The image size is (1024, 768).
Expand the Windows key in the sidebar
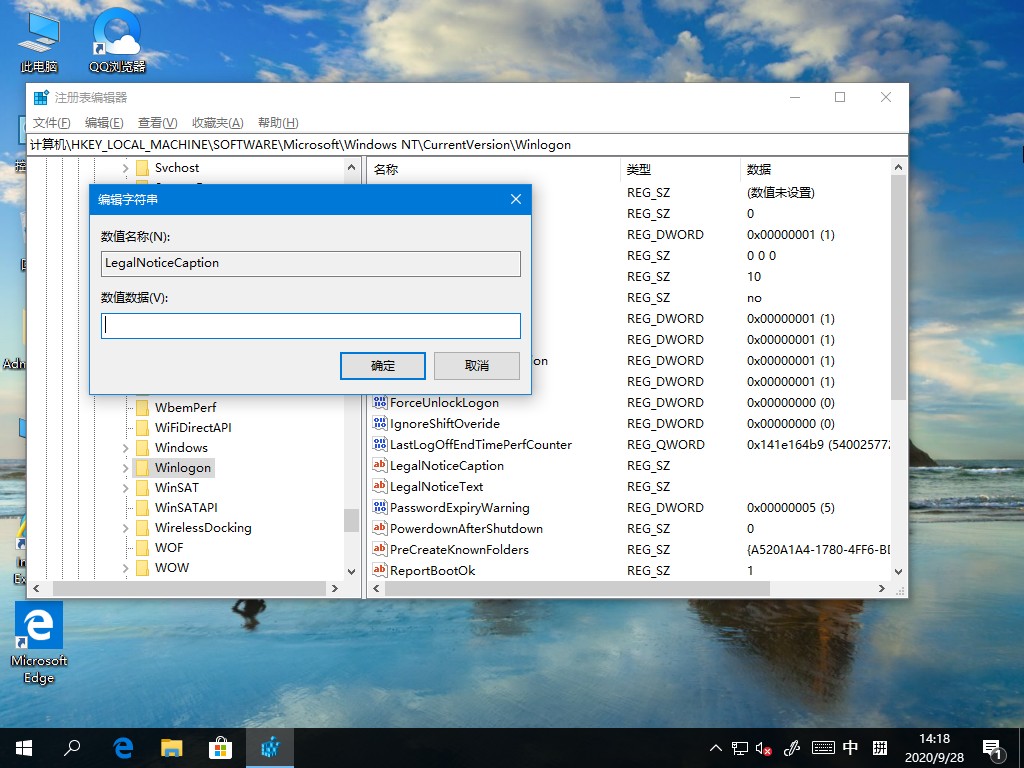tap(124, 447)
